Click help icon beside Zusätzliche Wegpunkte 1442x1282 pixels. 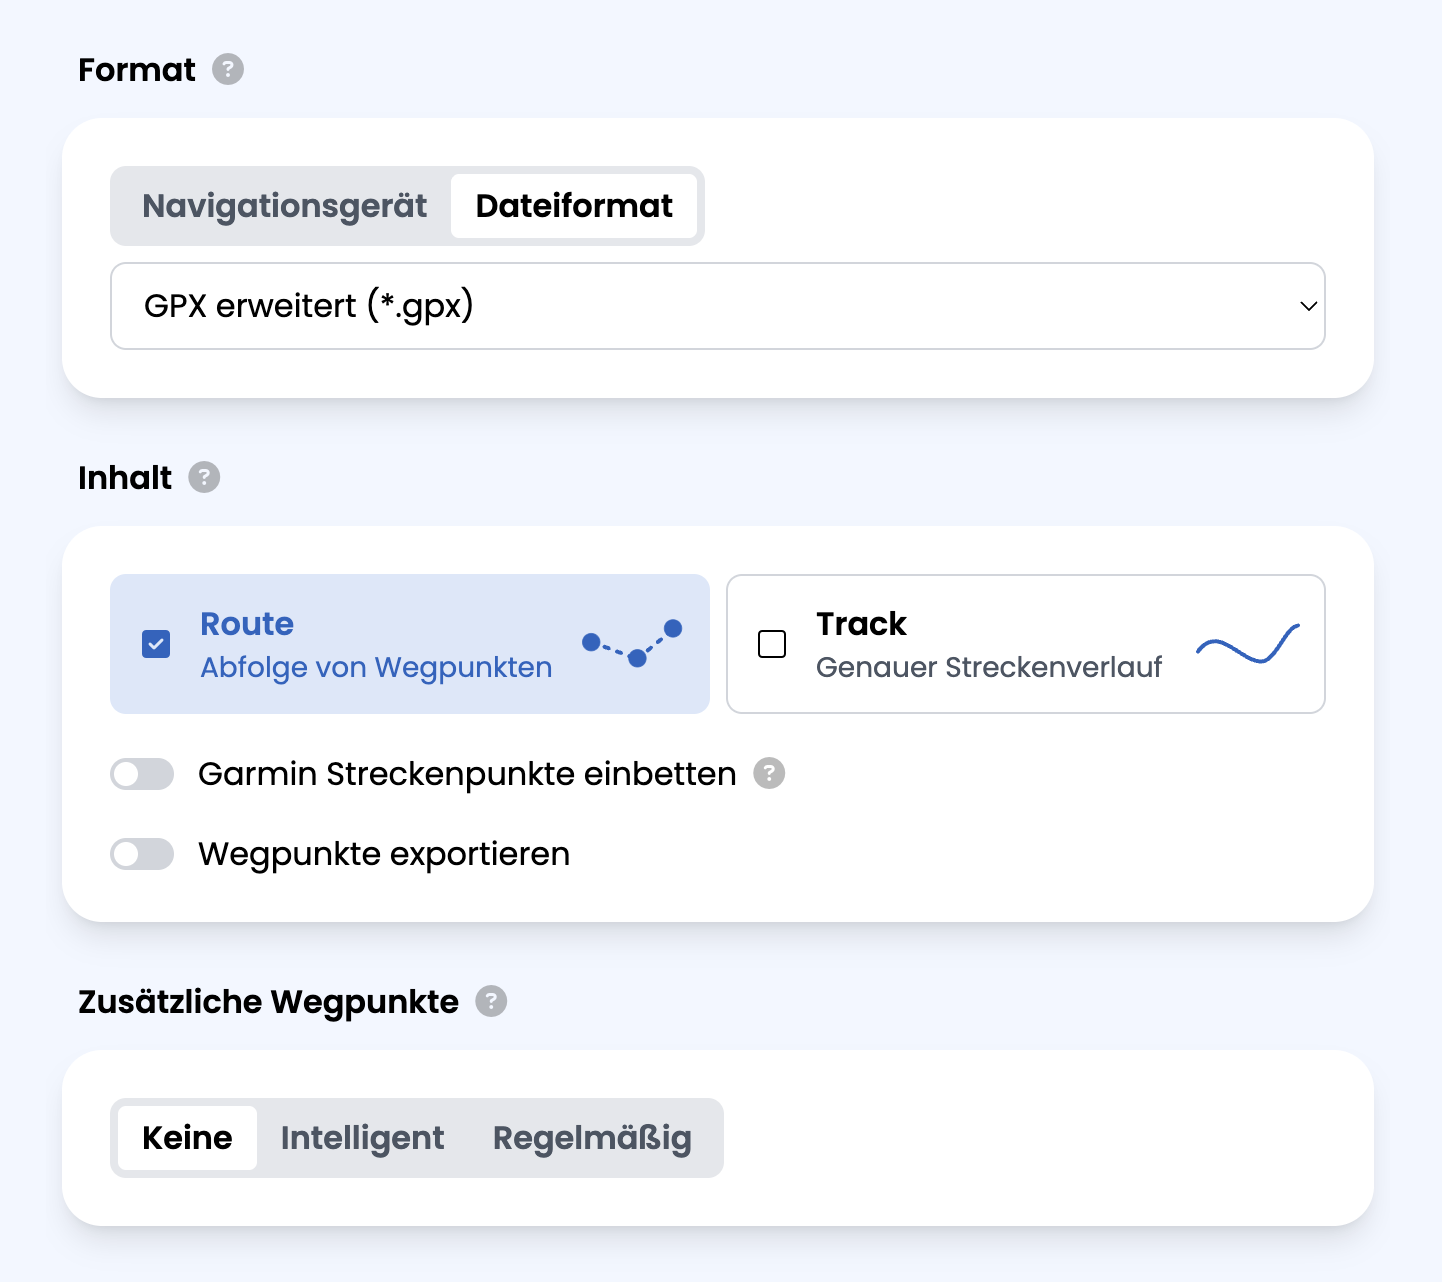coord(491,1001)
